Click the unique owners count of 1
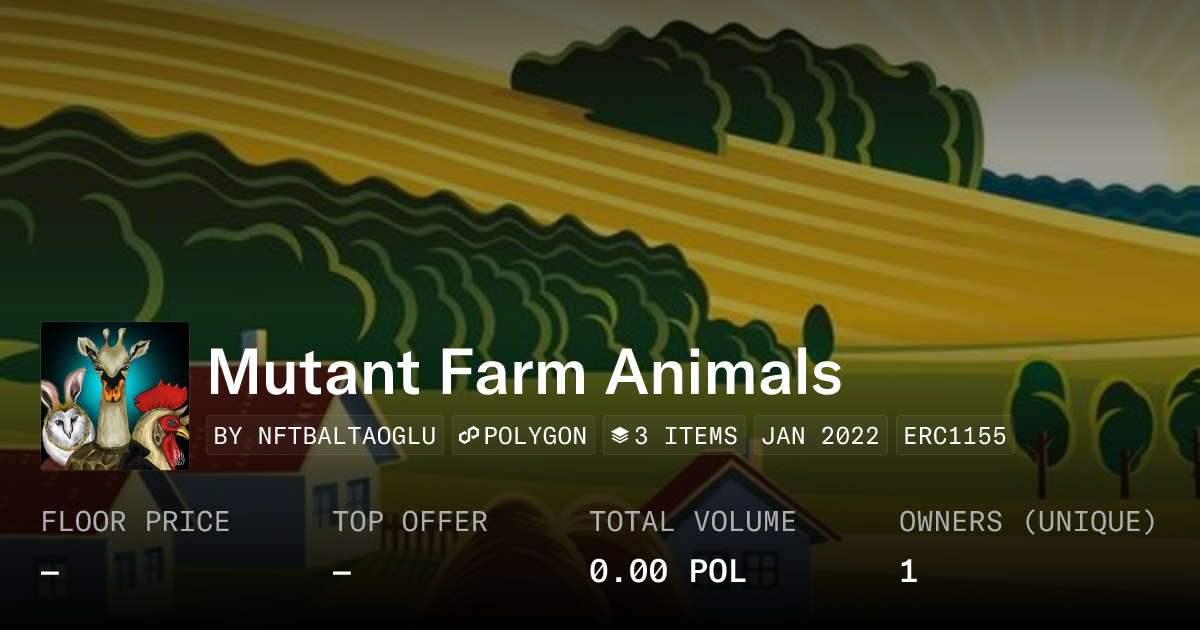The height and width of the screenshot is (630, 1200). click(x=908, y=572)
